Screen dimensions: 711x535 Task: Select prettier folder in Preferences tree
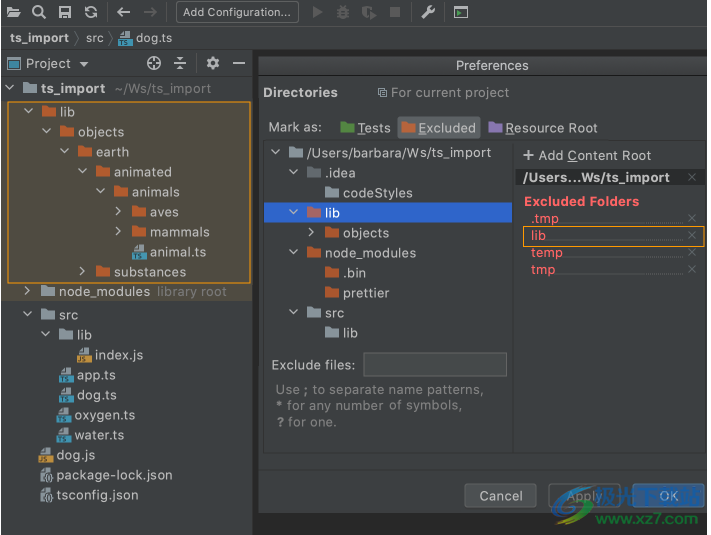[357, 293]
